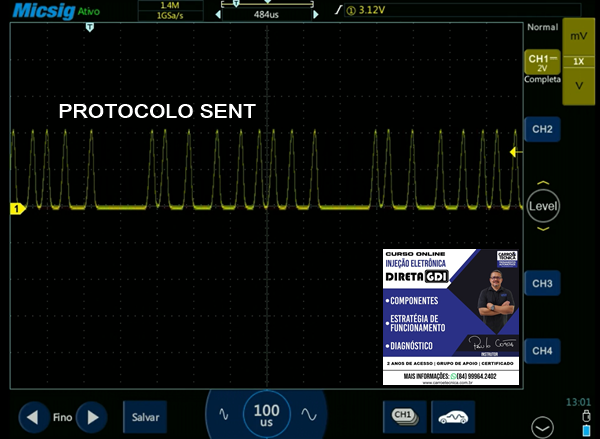Select mV vertical scale button
This screenshot has height=439, width=600.
click(579, 35)
